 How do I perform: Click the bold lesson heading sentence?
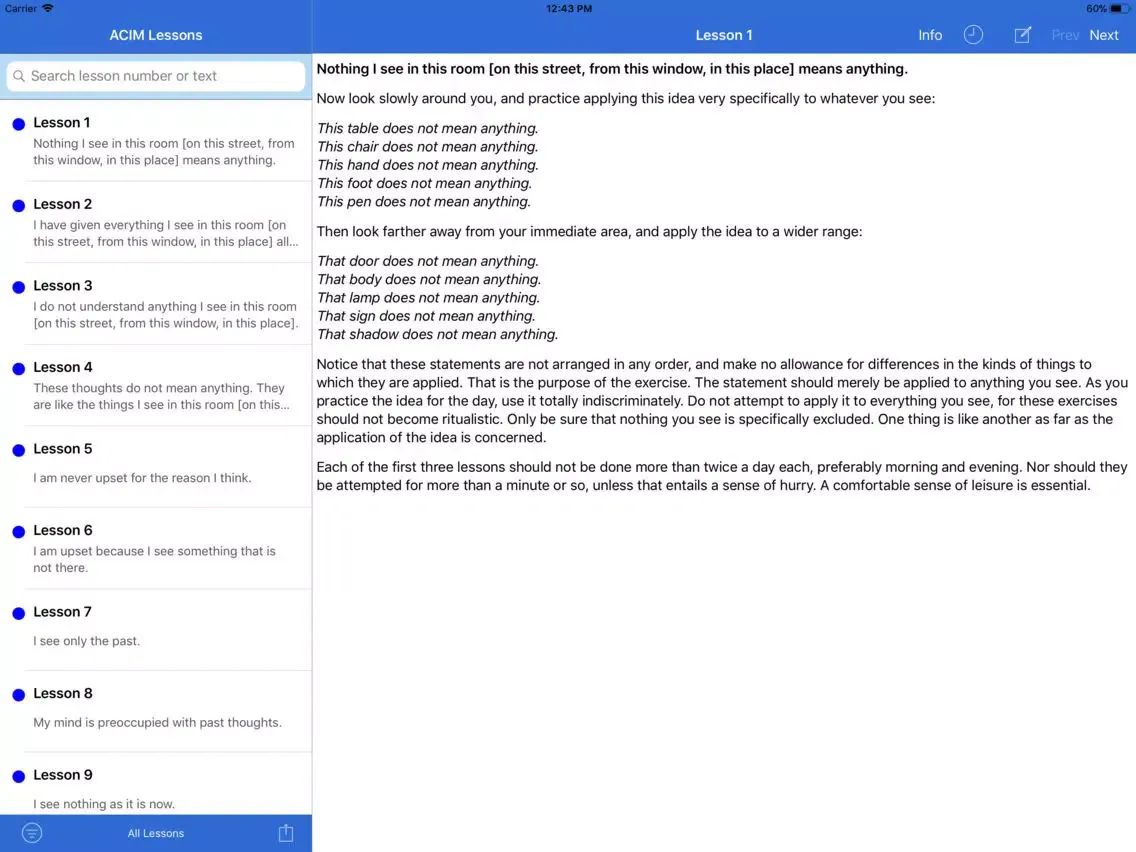[612, 69]
